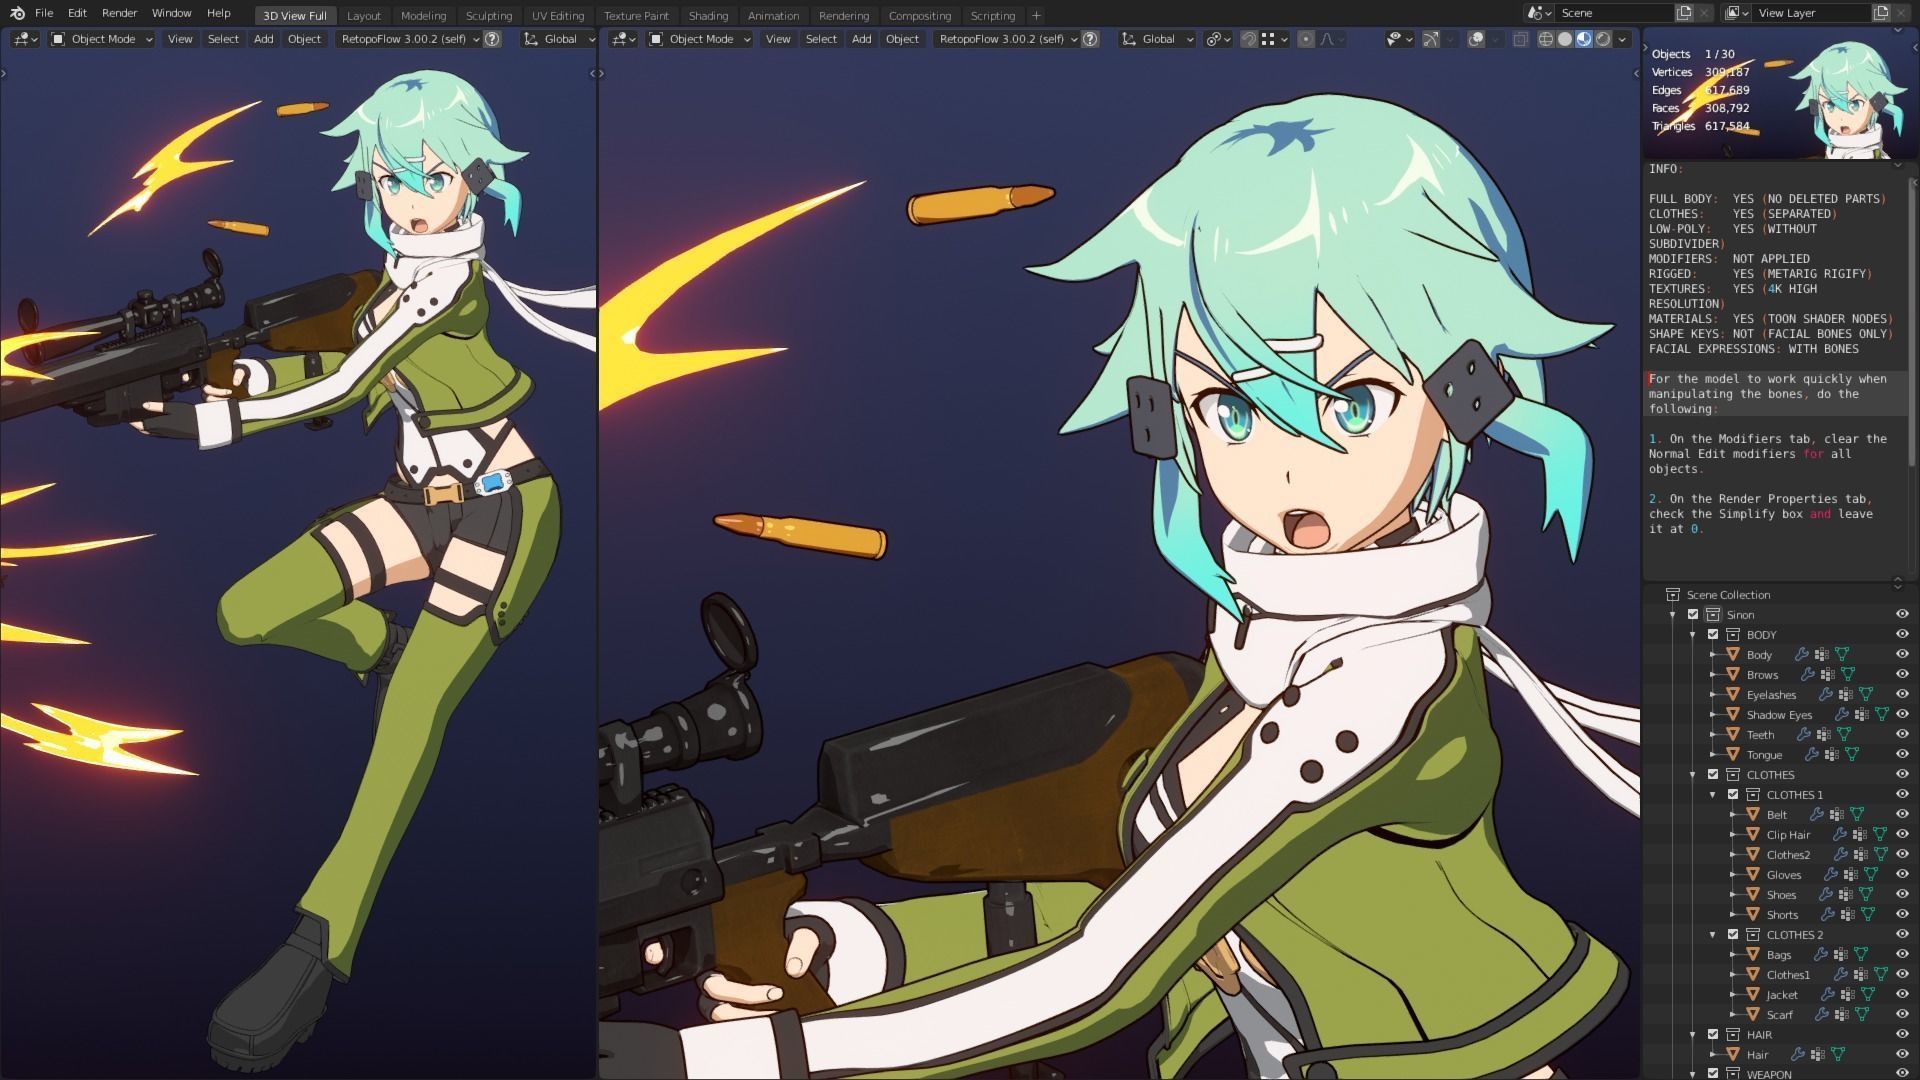
Task: Click the collection icon next to Sinon
Action: [1713, 614]
